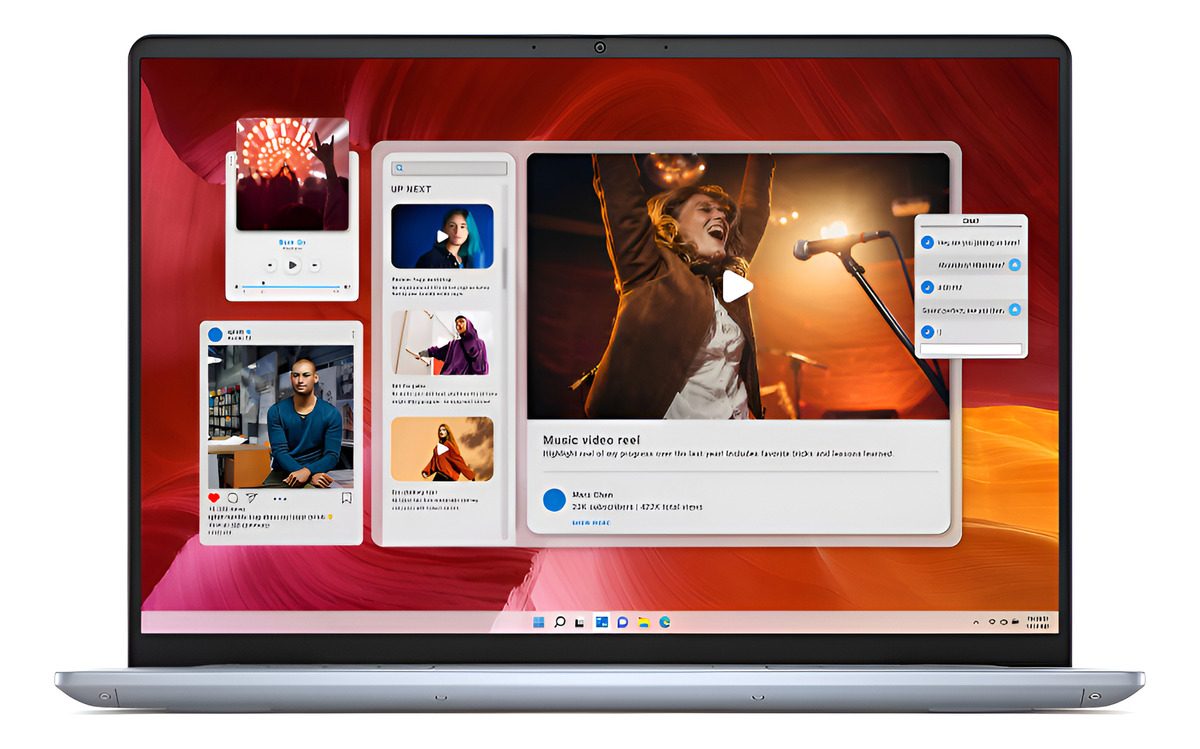Bookmark the photo post with the save icon
The image size is (1200, 749).
tap(347, 498)
